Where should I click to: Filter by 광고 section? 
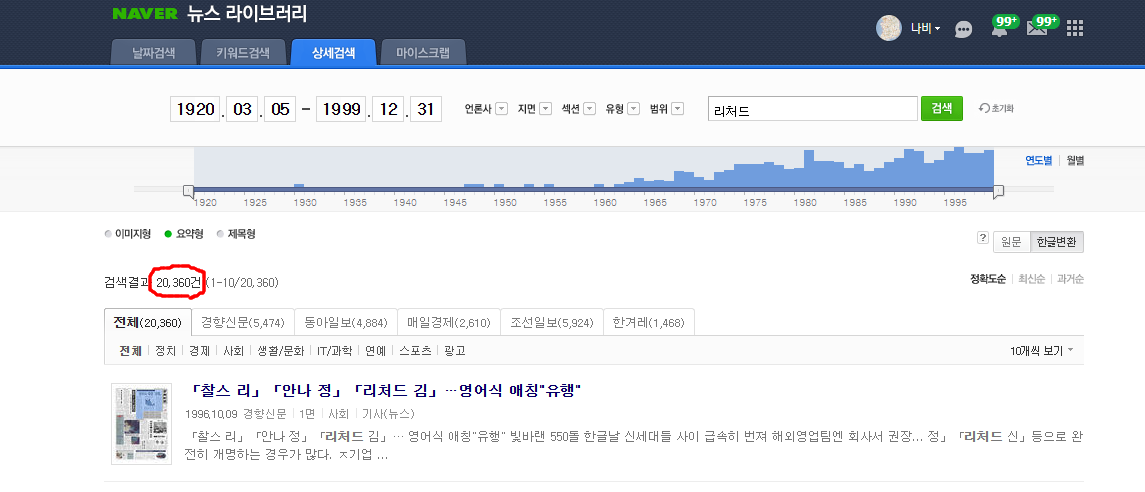tap(455, 351)
